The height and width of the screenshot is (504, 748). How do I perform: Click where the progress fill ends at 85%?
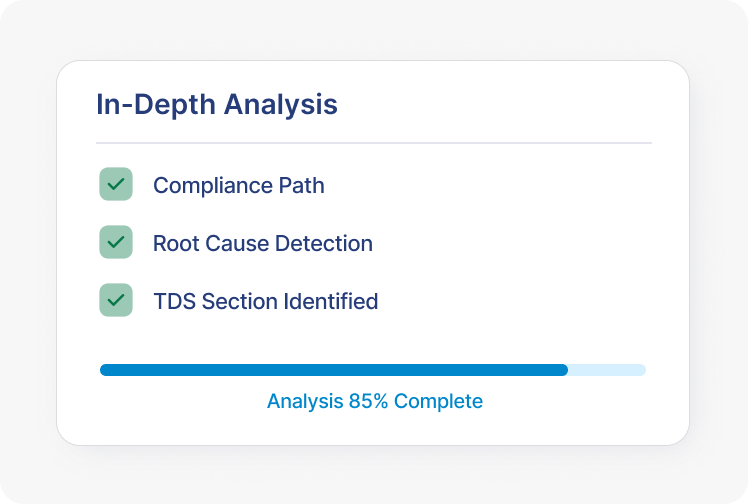point(565,370)
